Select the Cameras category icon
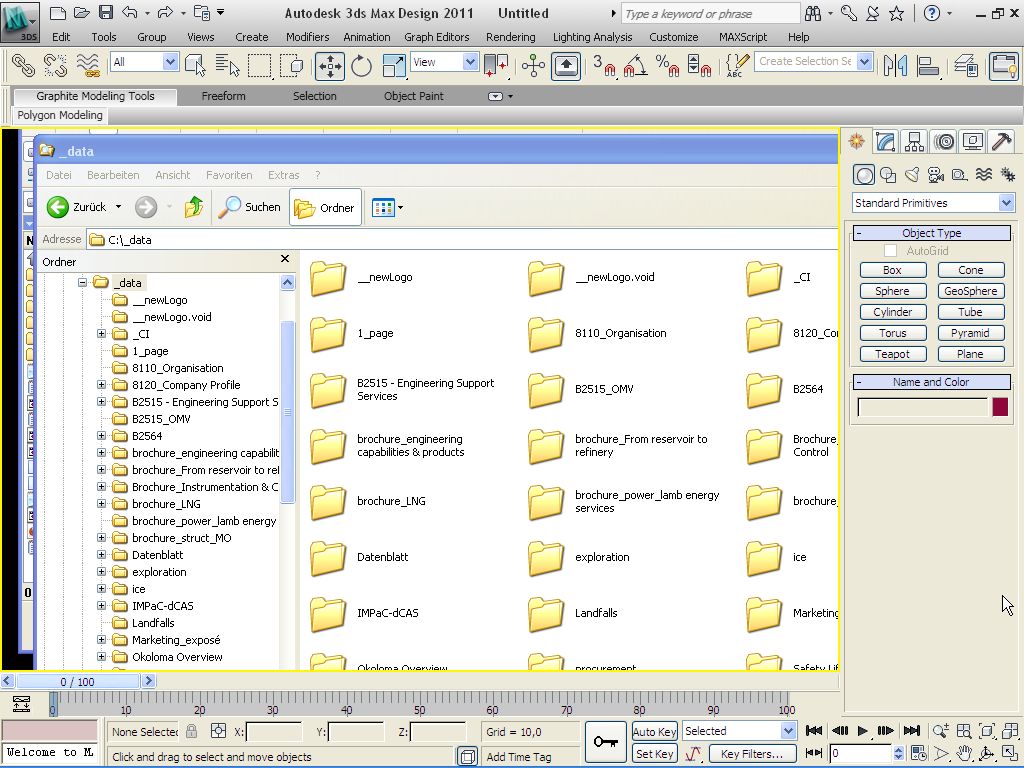Viewport: 1024px width, 768px height. [x=936, y=174]
